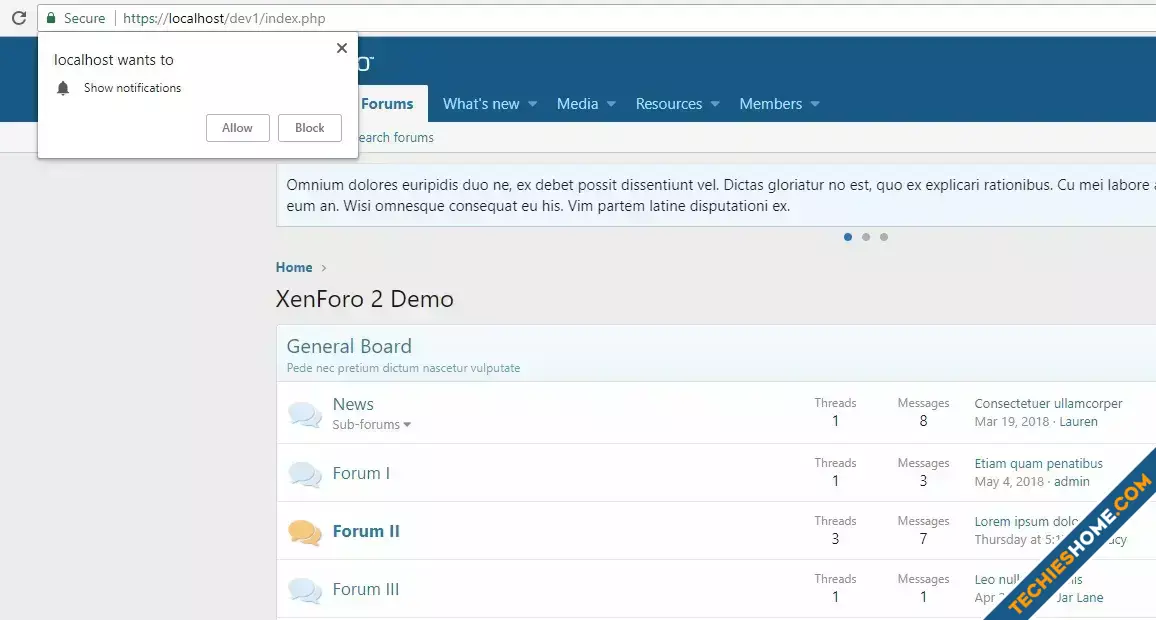
Task: Select the first notice carousel dot
Action: [848, 237]
